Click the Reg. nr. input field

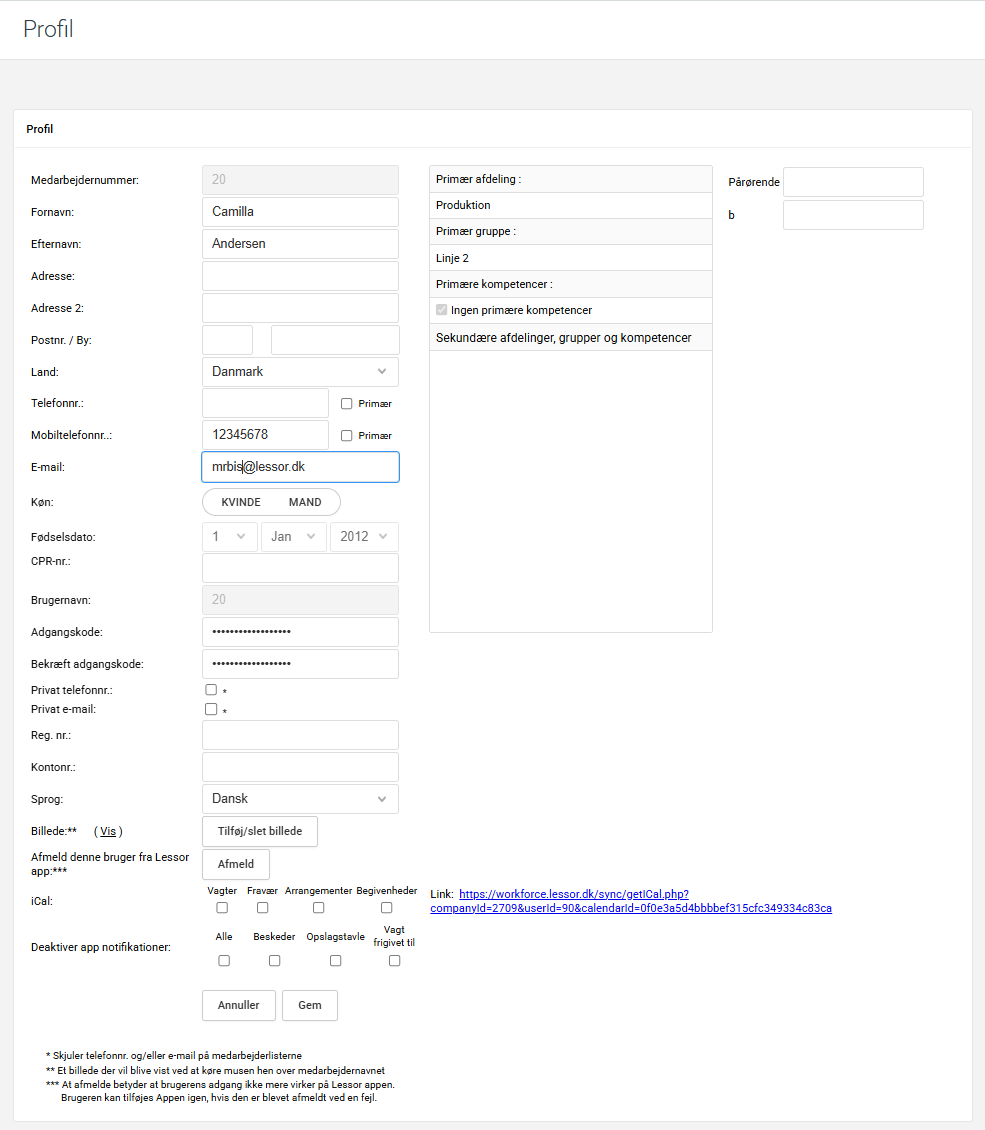pyautogui.click(x=300, y=735)
